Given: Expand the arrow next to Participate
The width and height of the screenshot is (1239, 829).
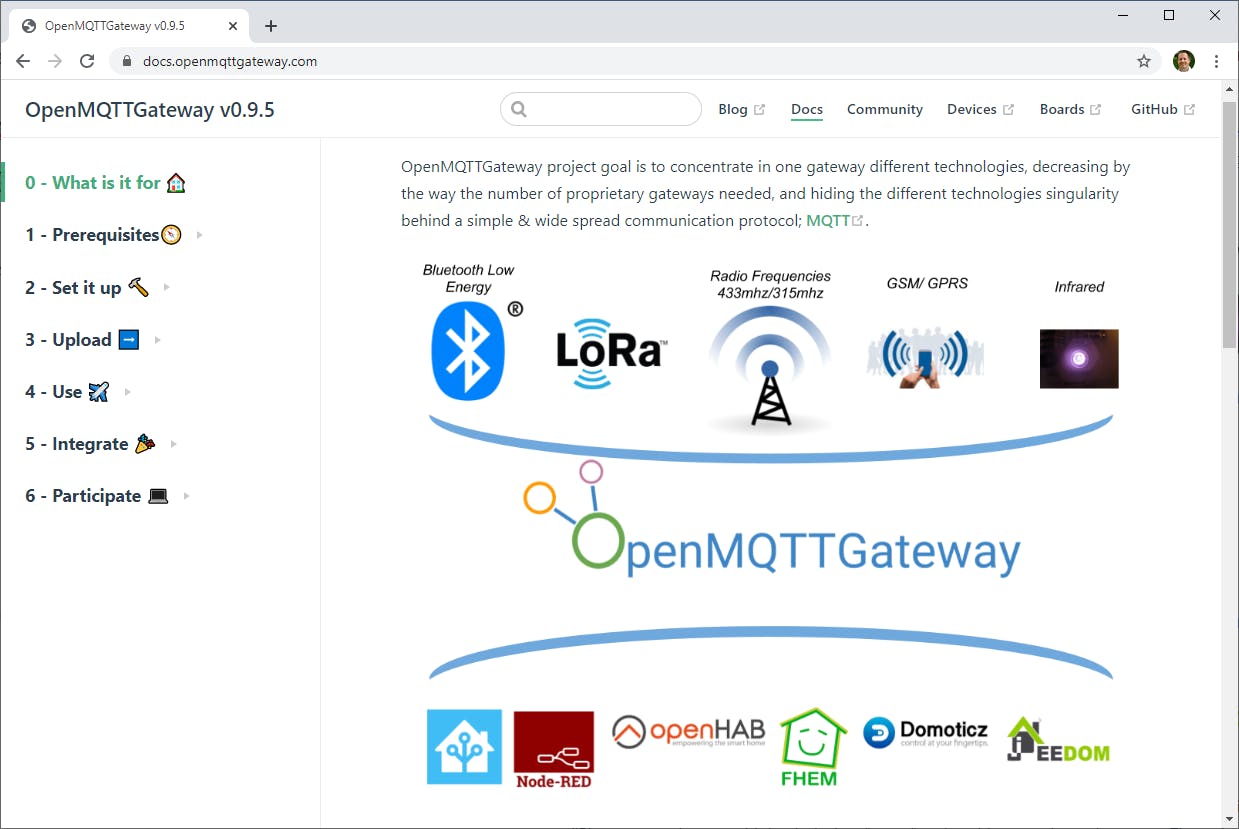Looking at the screenshot, I should coord(187,495).
